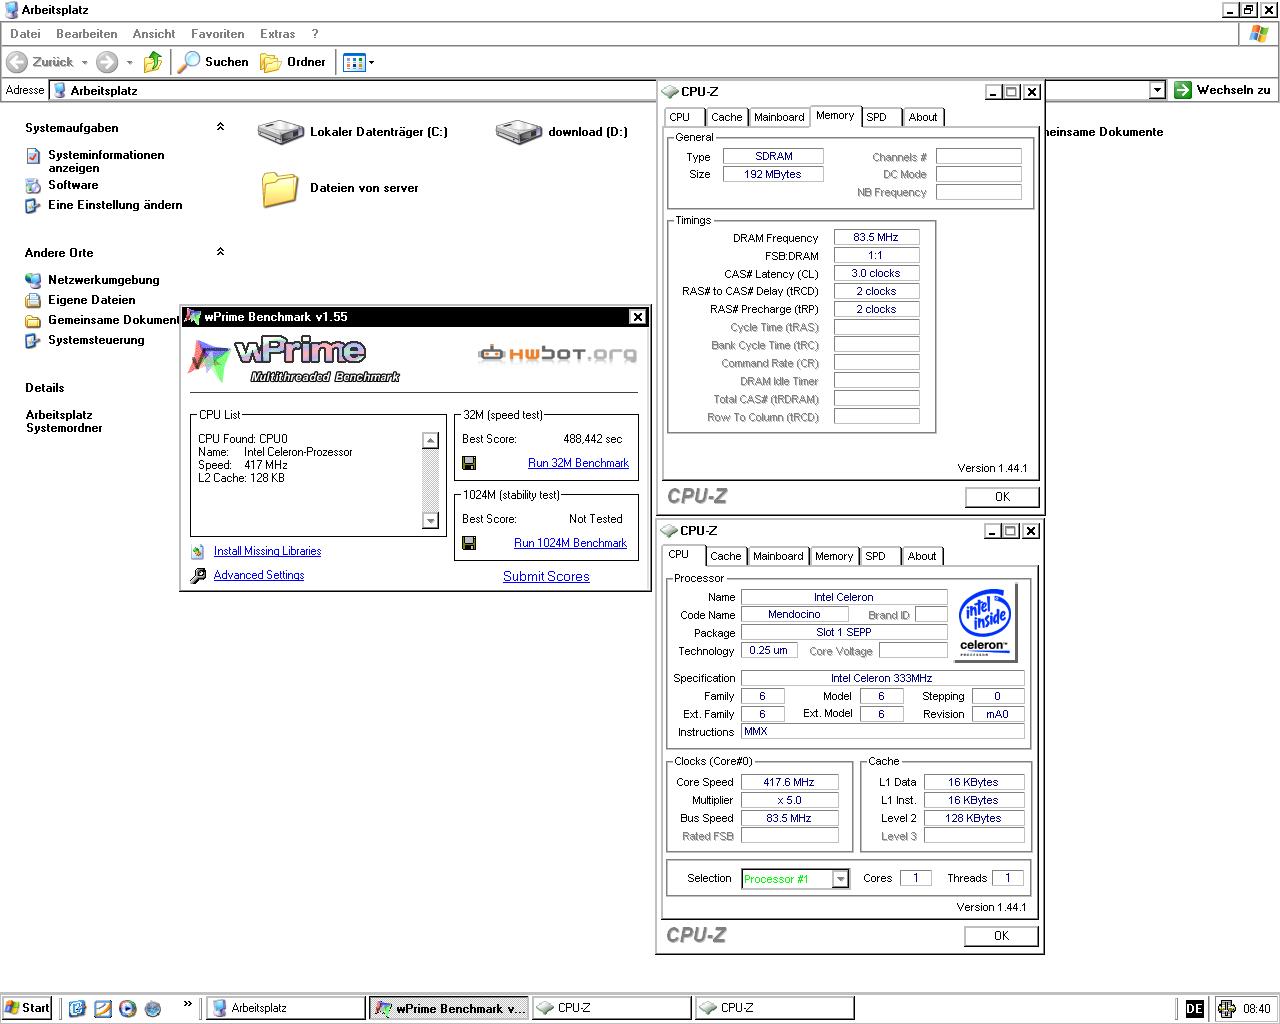Activate wPrime Benchmark taskbar button

click(x=450, y=1008)
